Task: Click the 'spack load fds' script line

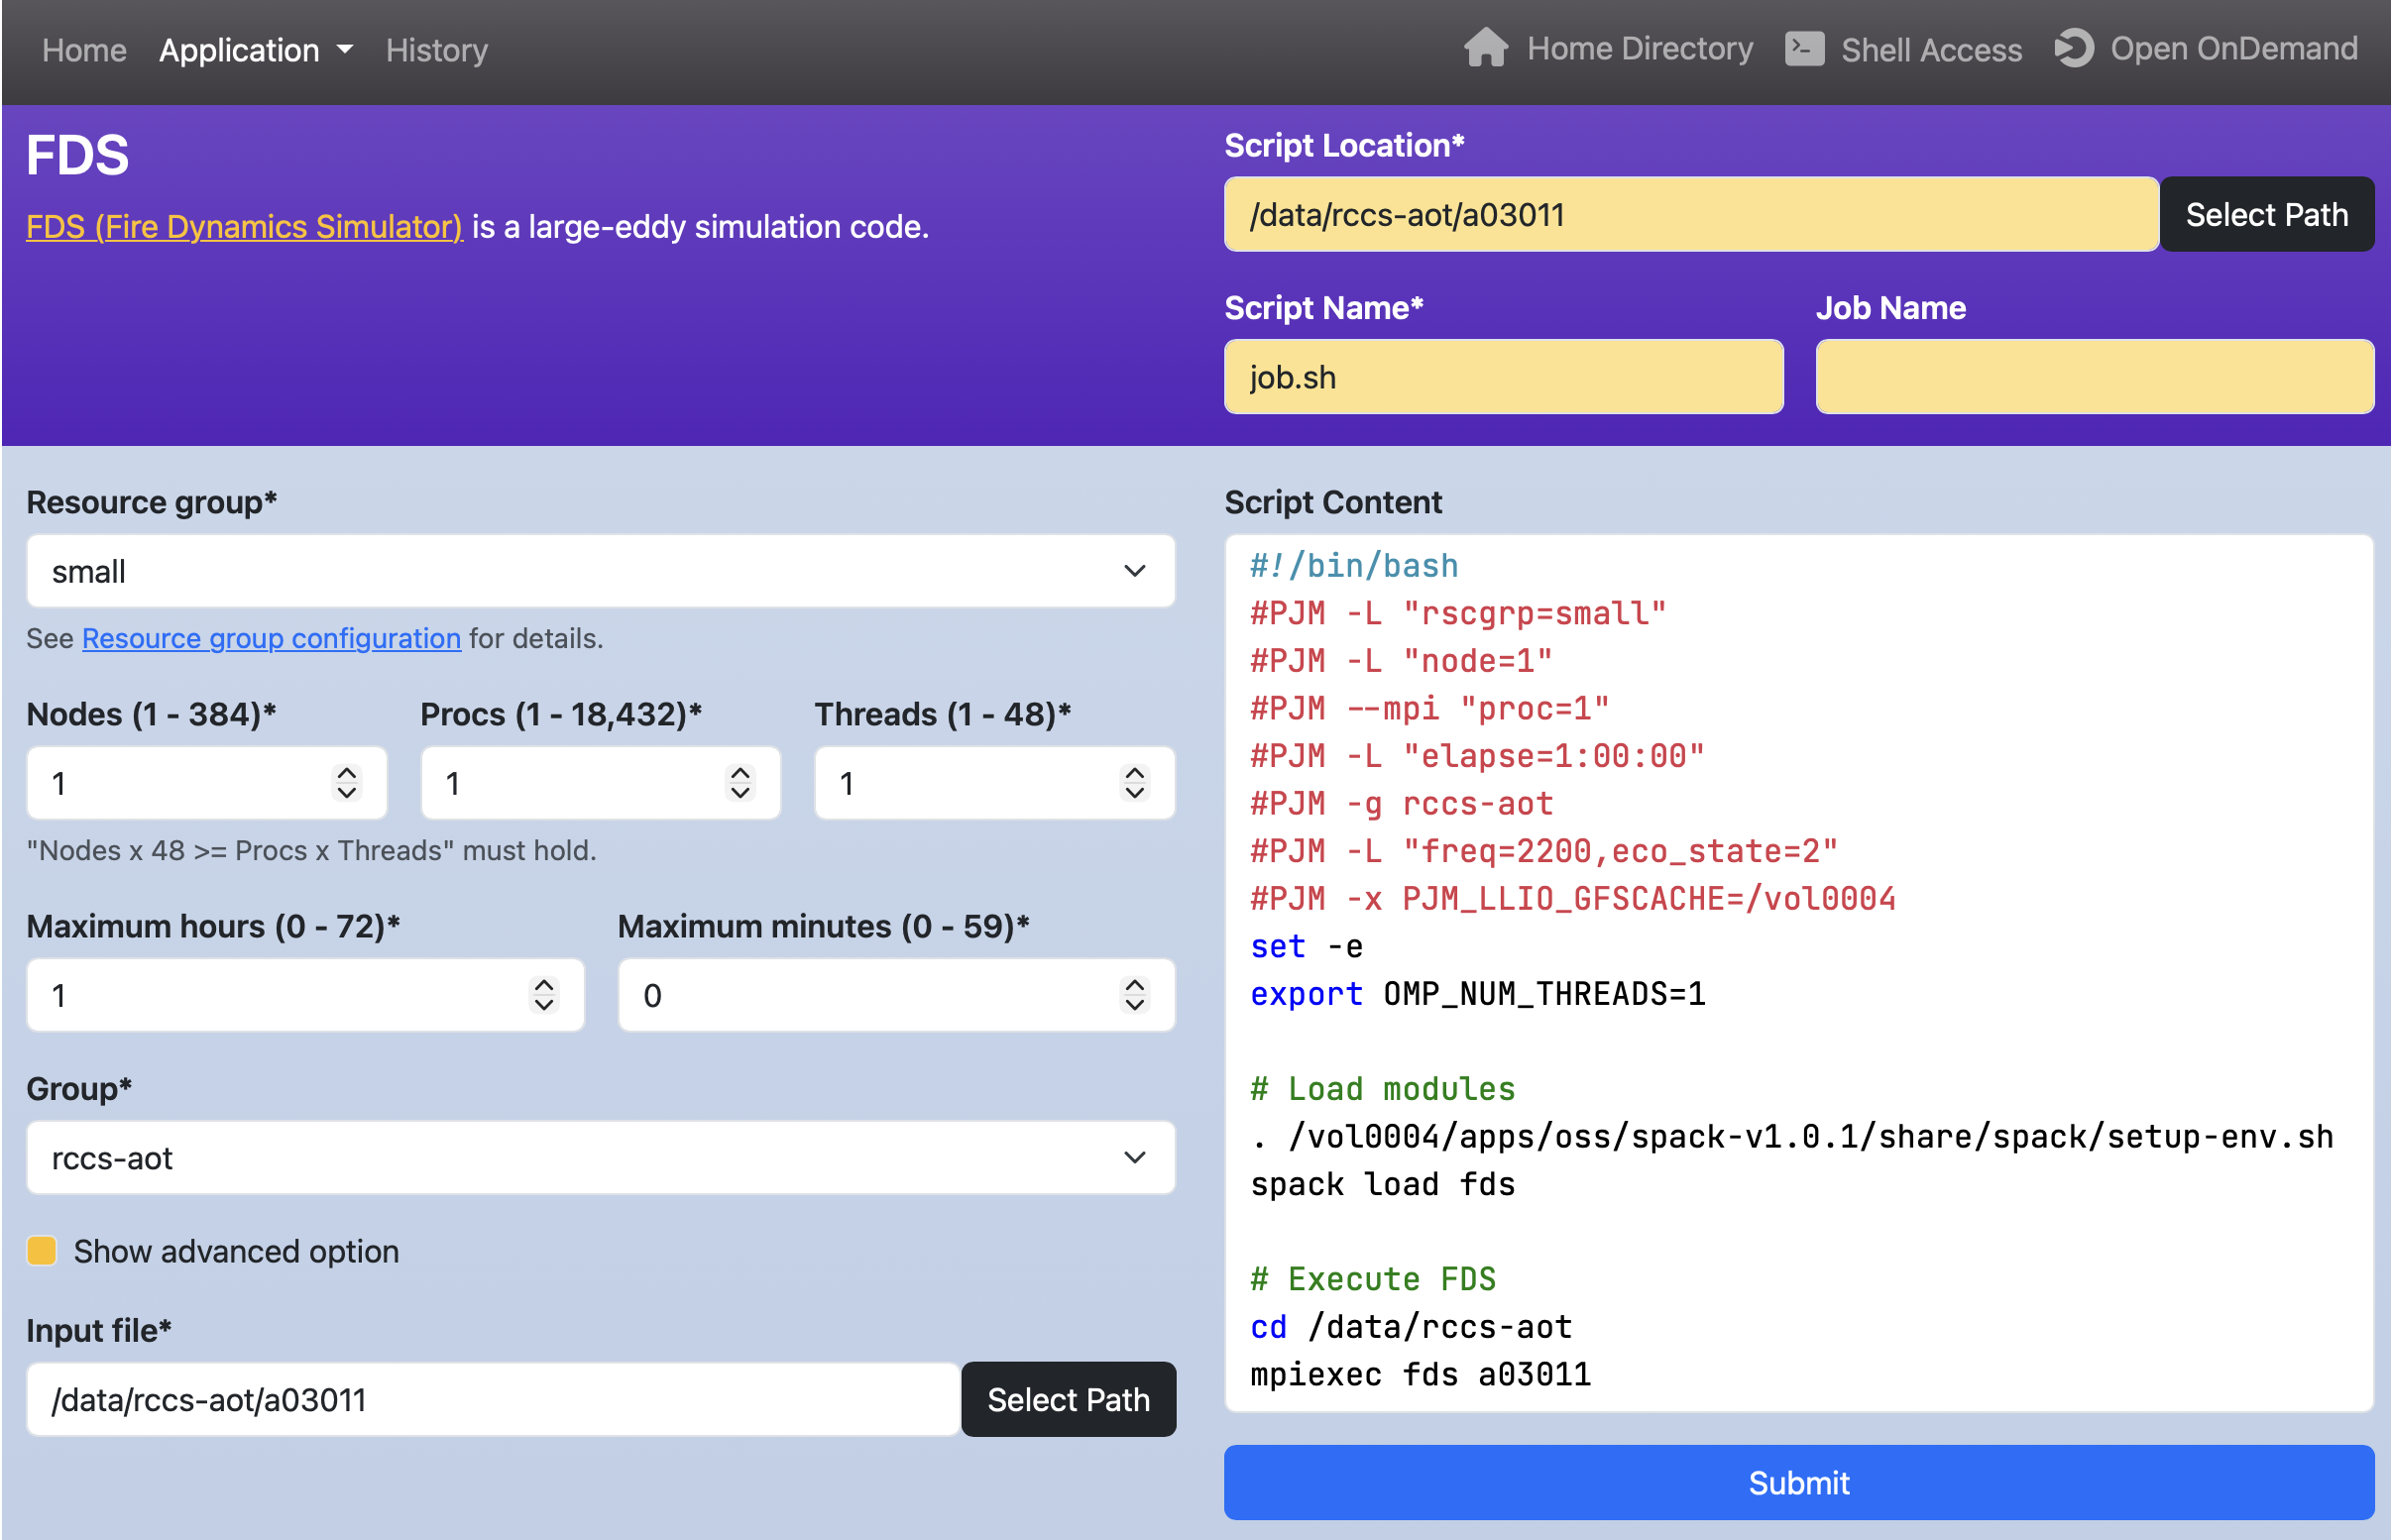Action: click(x=1382, y=1184)
